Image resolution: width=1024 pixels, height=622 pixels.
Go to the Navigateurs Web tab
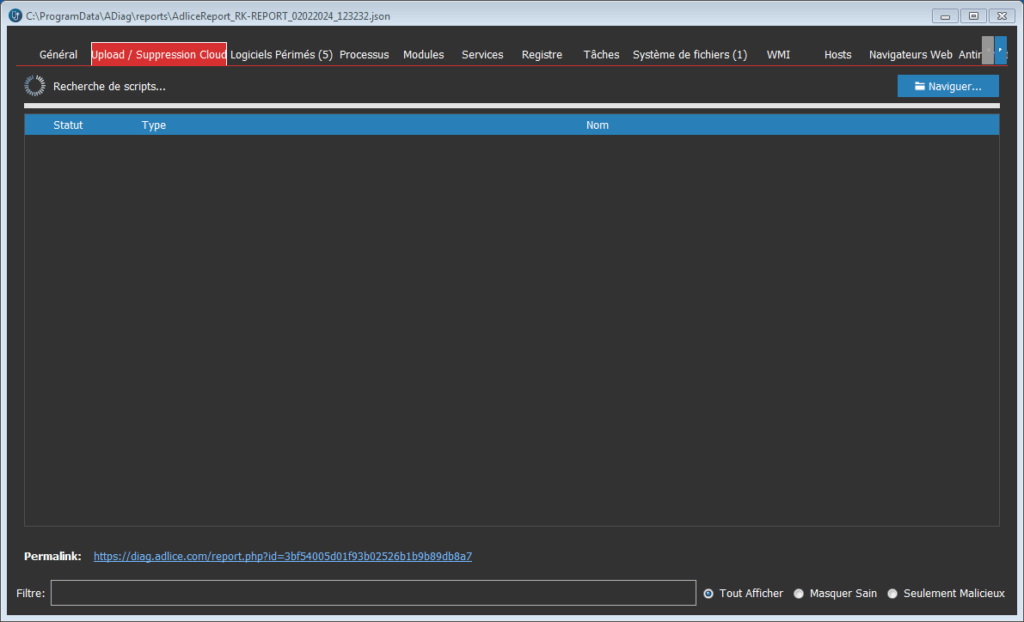click(x=910, y=55)
